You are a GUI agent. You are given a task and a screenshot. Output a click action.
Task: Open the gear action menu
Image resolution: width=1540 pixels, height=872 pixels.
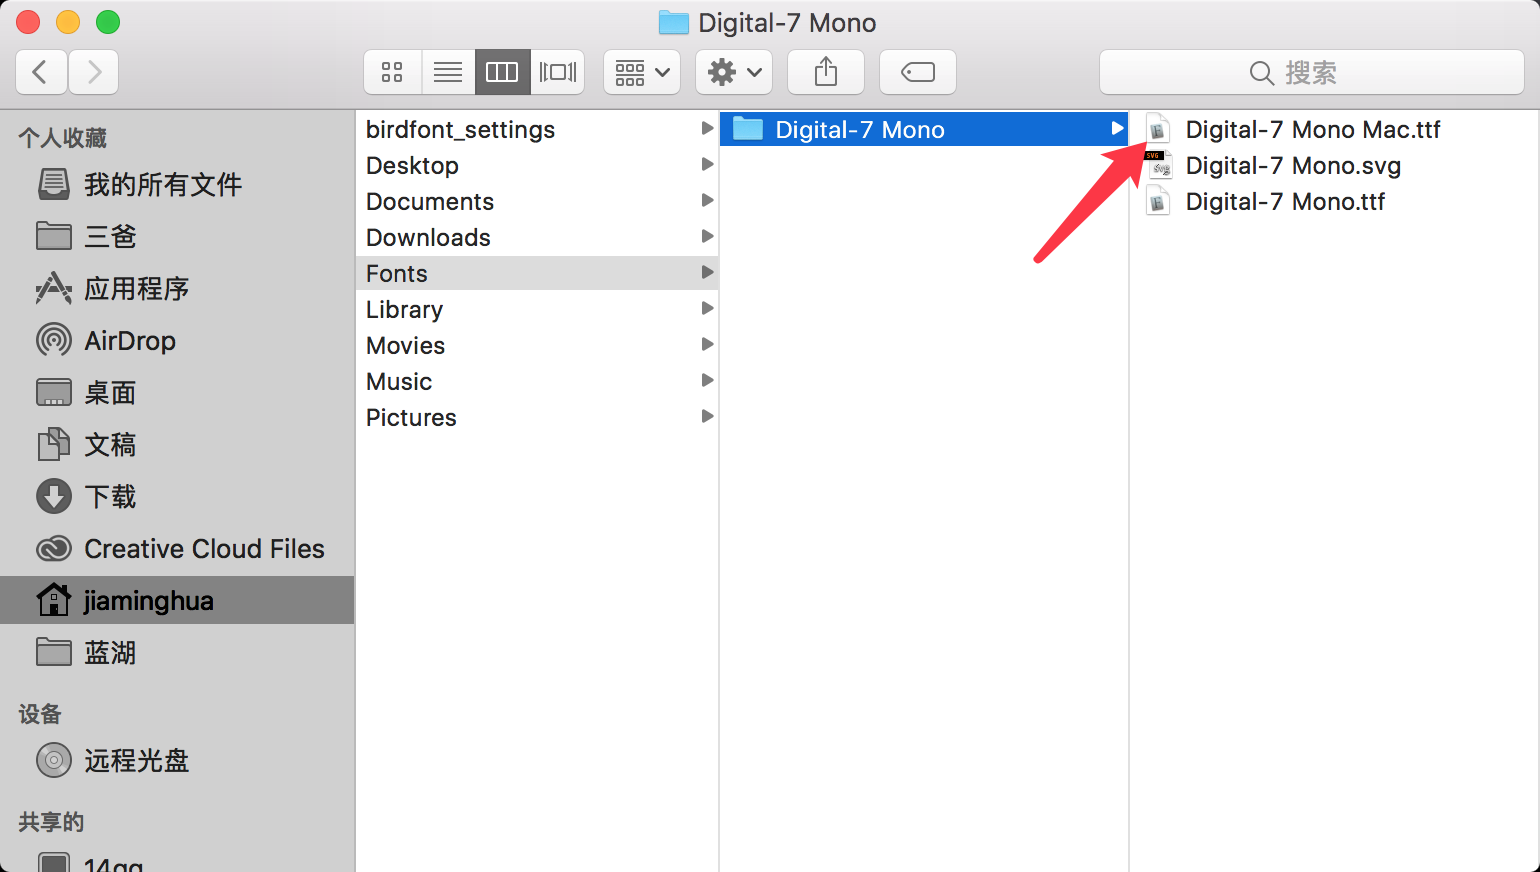734,72
